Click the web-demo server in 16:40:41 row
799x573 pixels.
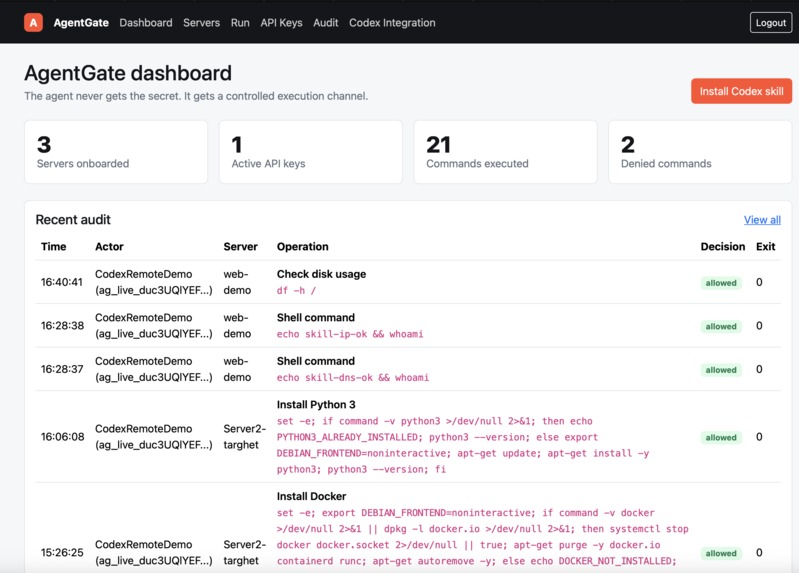click(x=237, y=282)
